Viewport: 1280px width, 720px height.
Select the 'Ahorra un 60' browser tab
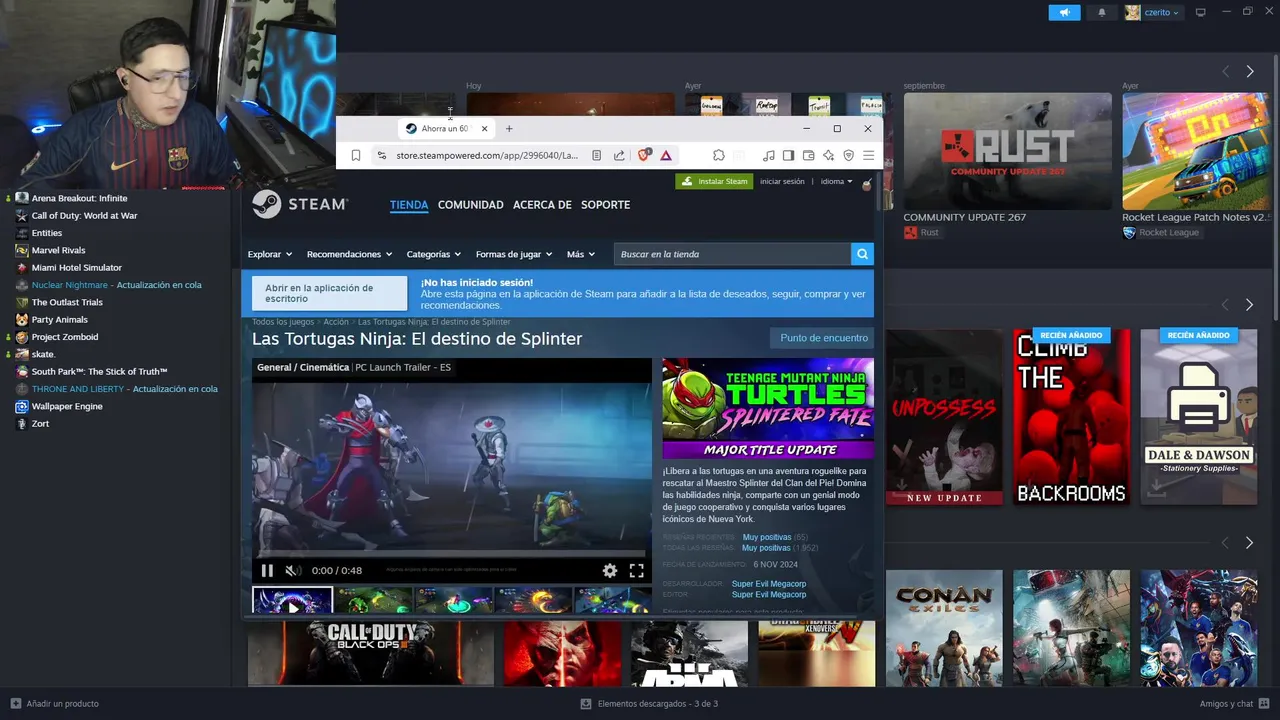(445, 128)
